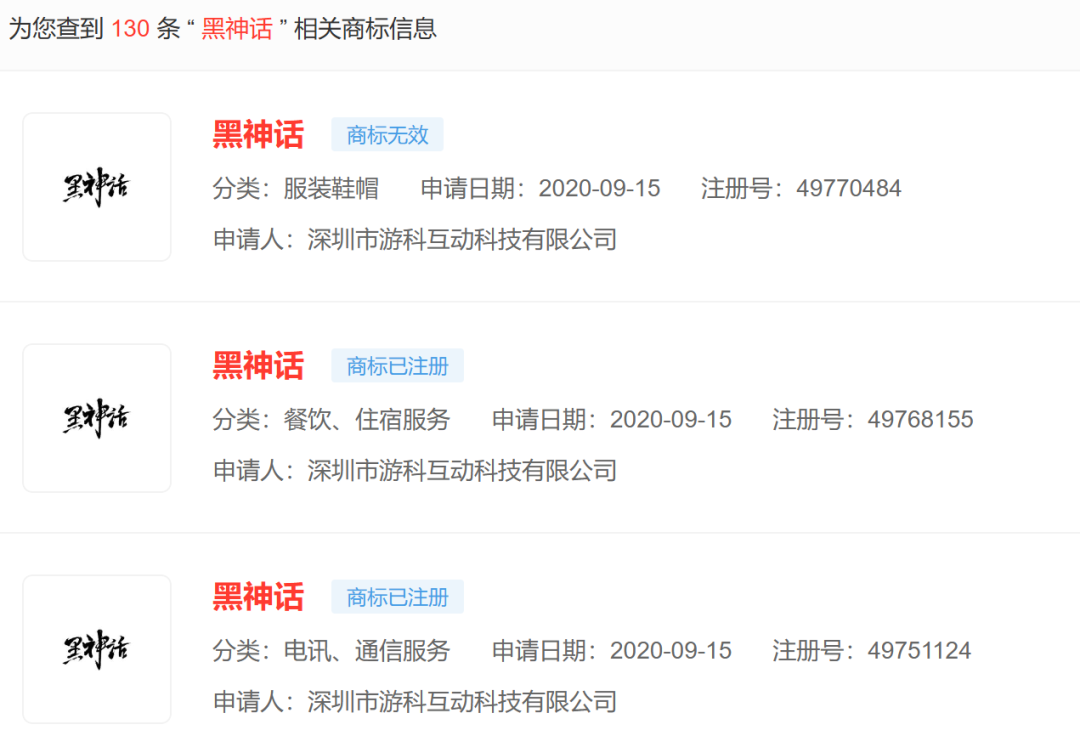Image resolution: width=1080 pixels, height=747 pixels.
Task: Click applicant company name in second result
Action: 462,471
